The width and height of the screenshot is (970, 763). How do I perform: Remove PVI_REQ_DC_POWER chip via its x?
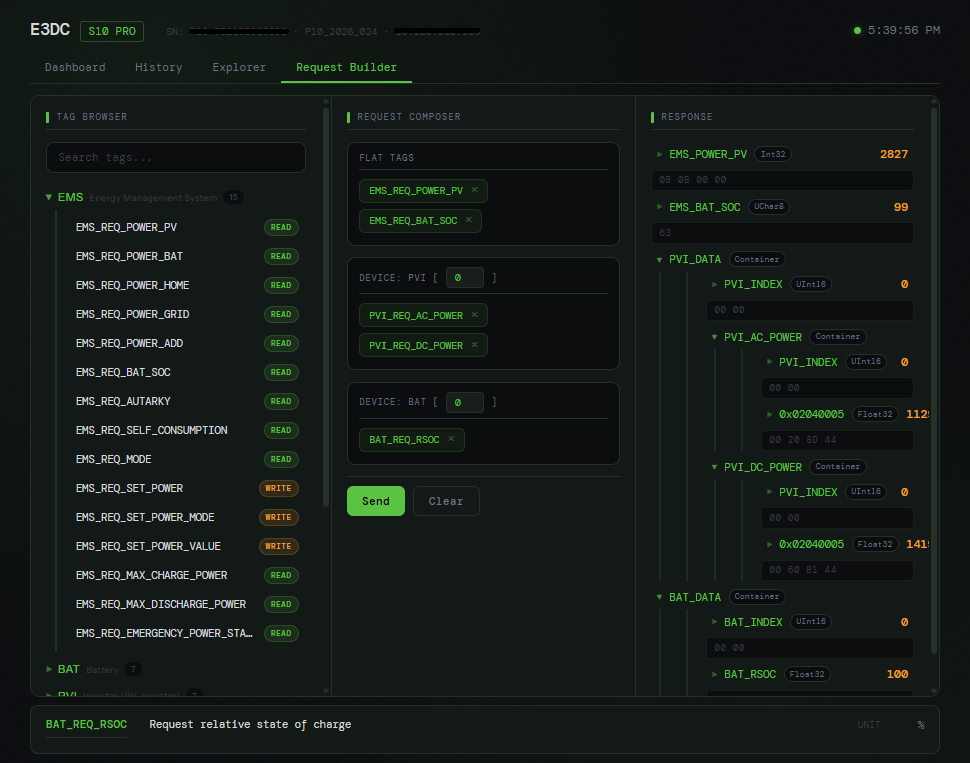click(474, 345)
